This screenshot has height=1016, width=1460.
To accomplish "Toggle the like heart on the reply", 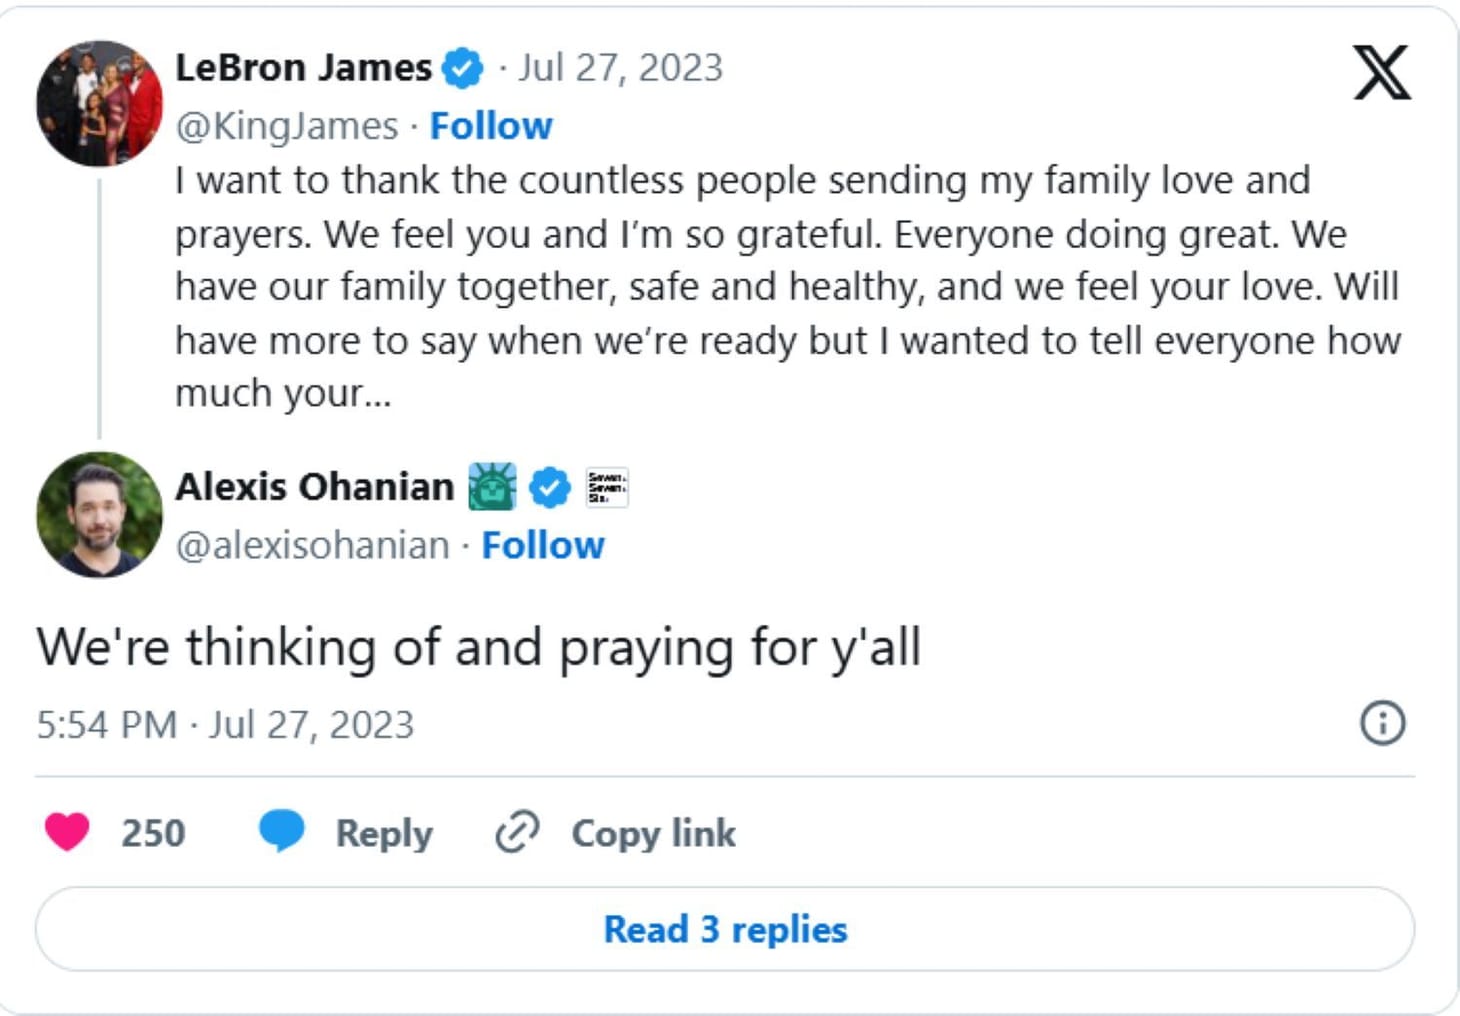I will click(x=70, y=832).
